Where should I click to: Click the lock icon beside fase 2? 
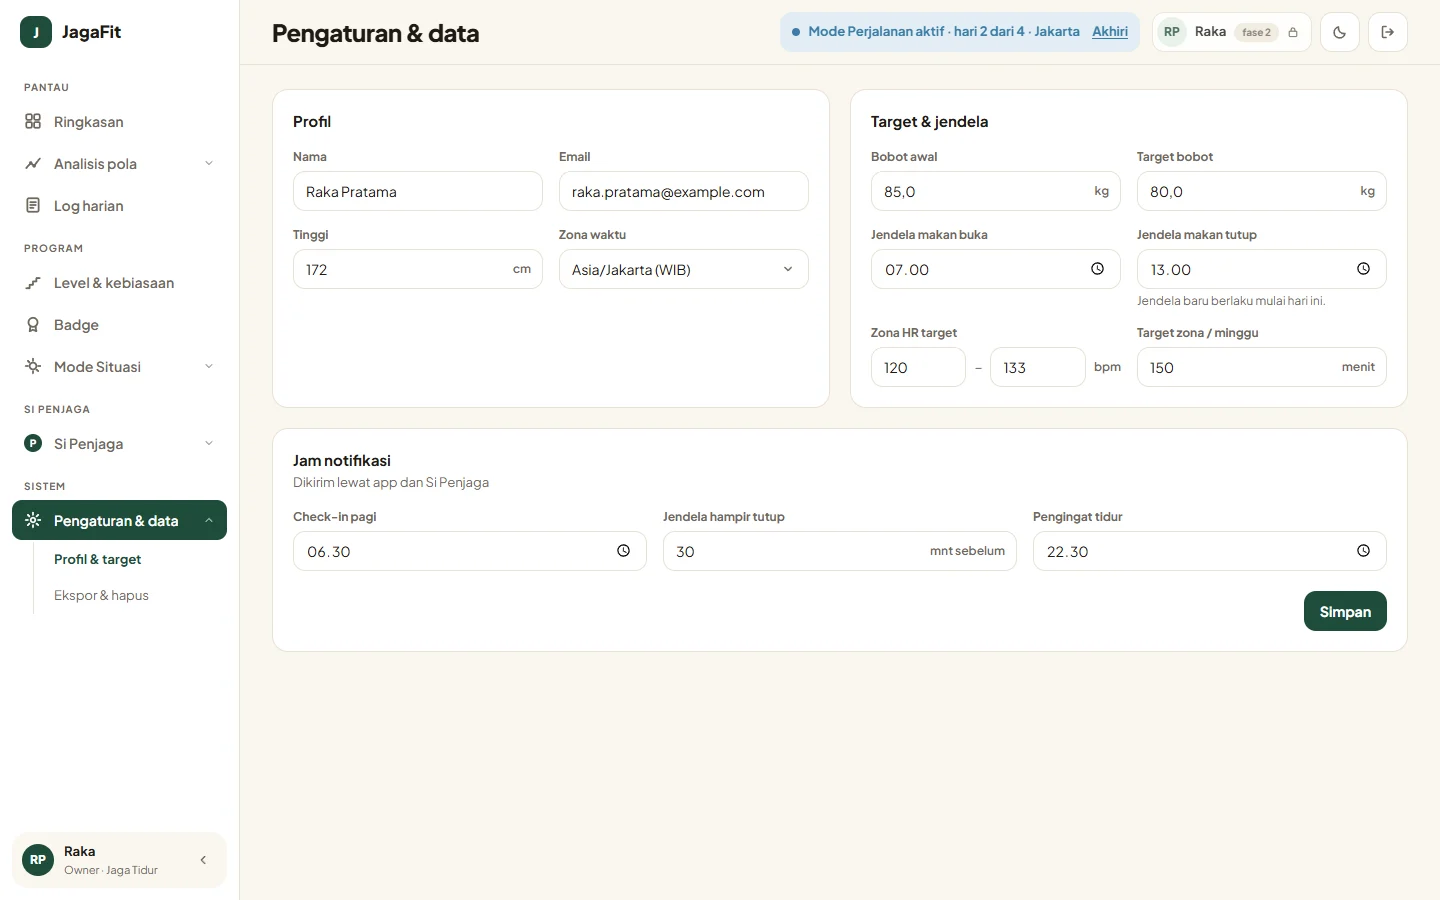1293,32
